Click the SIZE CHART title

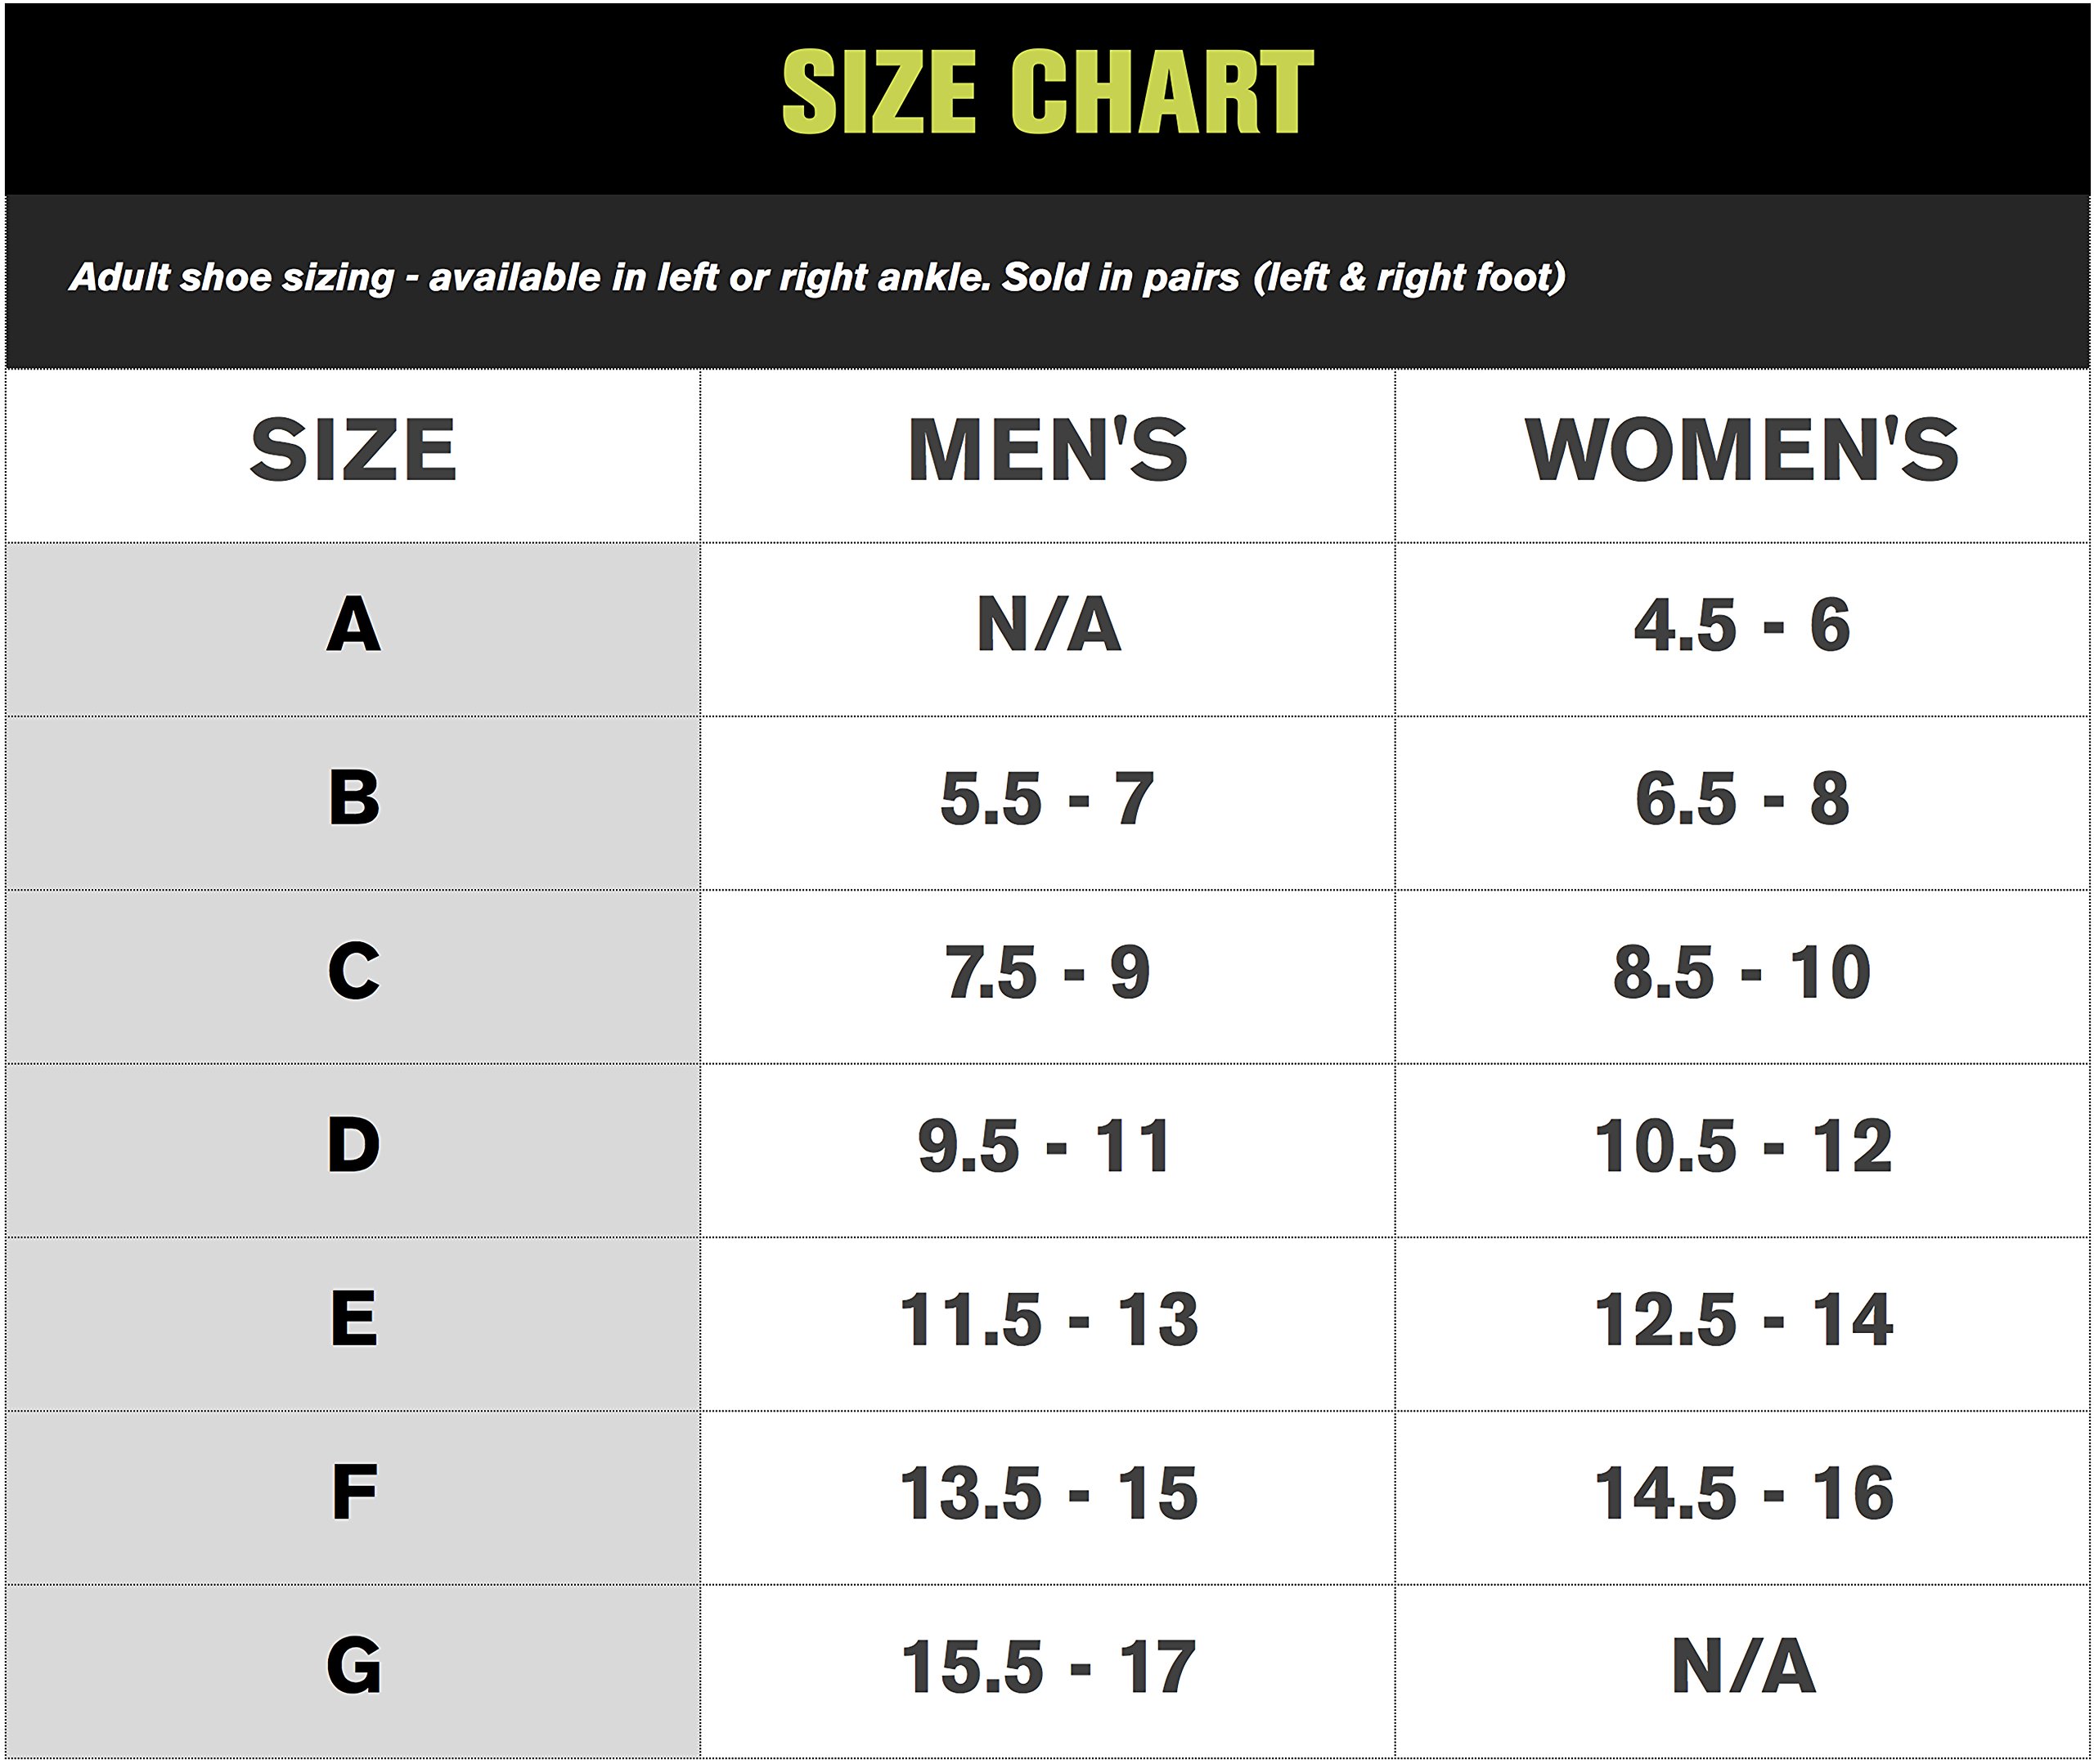coord(1047,92)
